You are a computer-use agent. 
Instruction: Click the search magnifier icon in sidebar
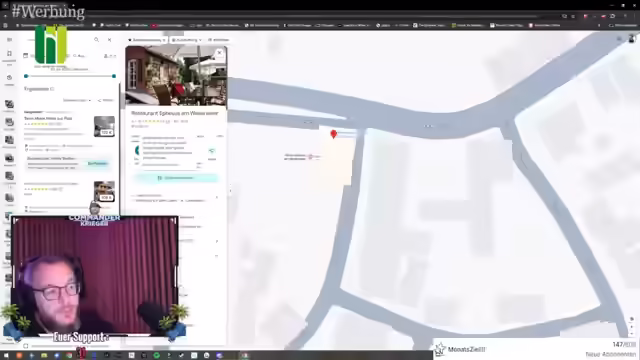pyautogui.click(x=96, y=40)
